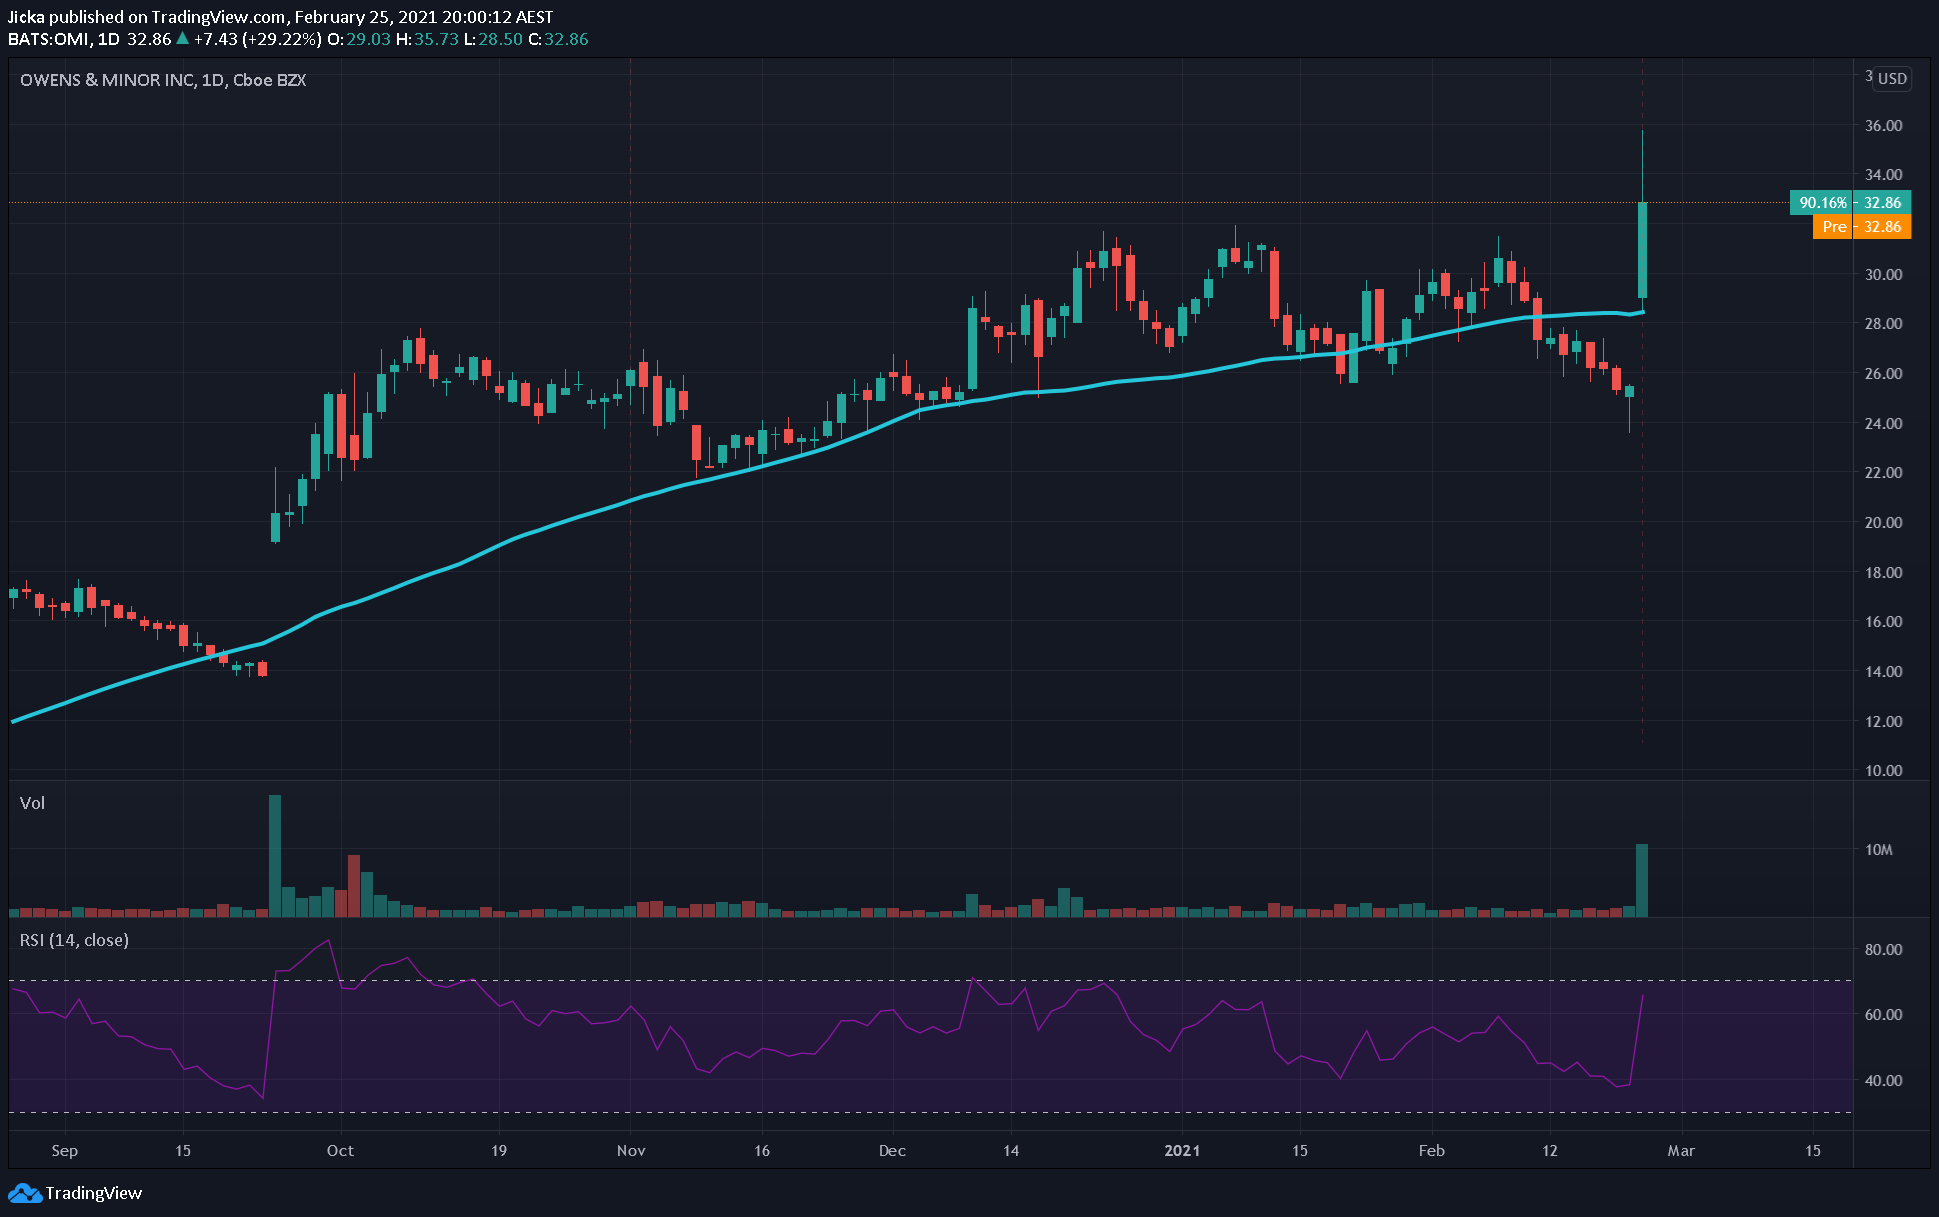The image size is (1939, 1217).
Task: Click the OWENS & MINOR INC chart title
Action: click(163, 80)
